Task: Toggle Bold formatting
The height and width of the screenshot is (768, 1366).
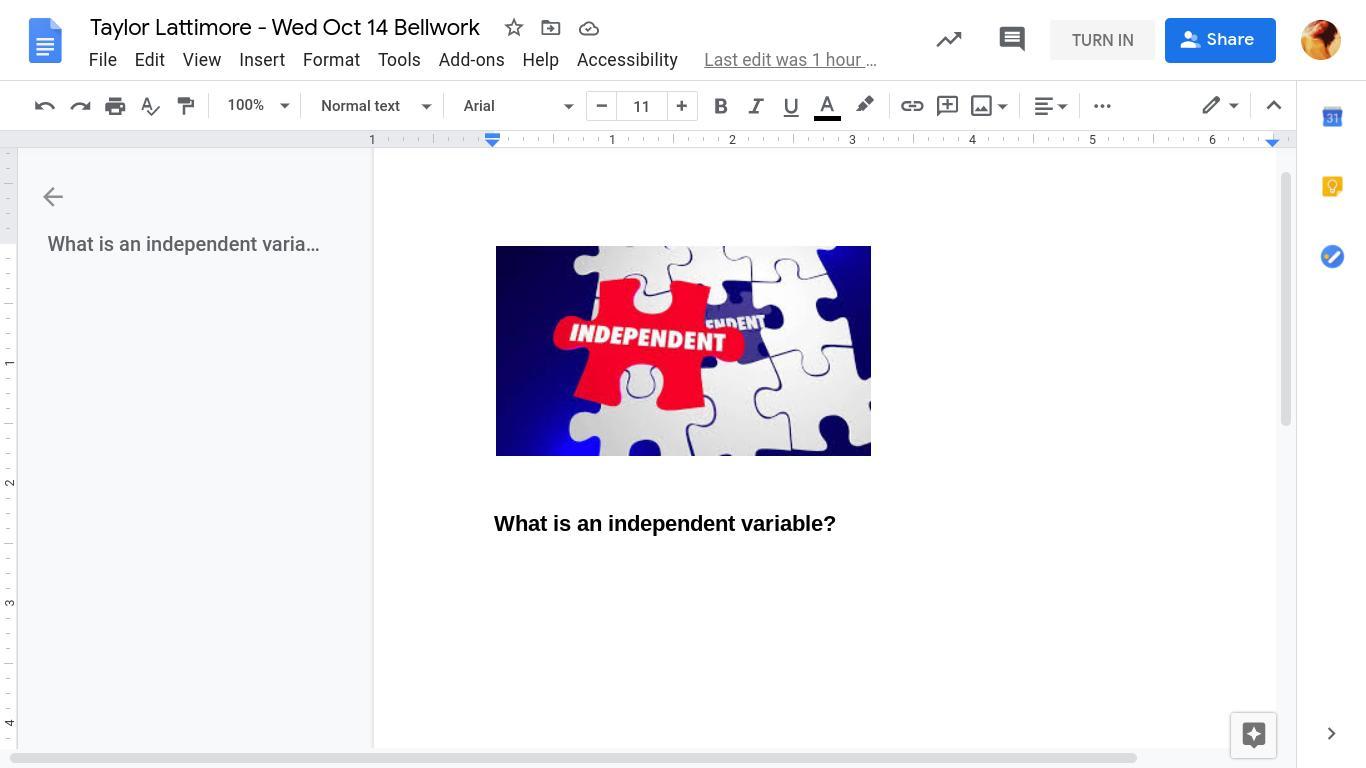Action: point(720,106)
